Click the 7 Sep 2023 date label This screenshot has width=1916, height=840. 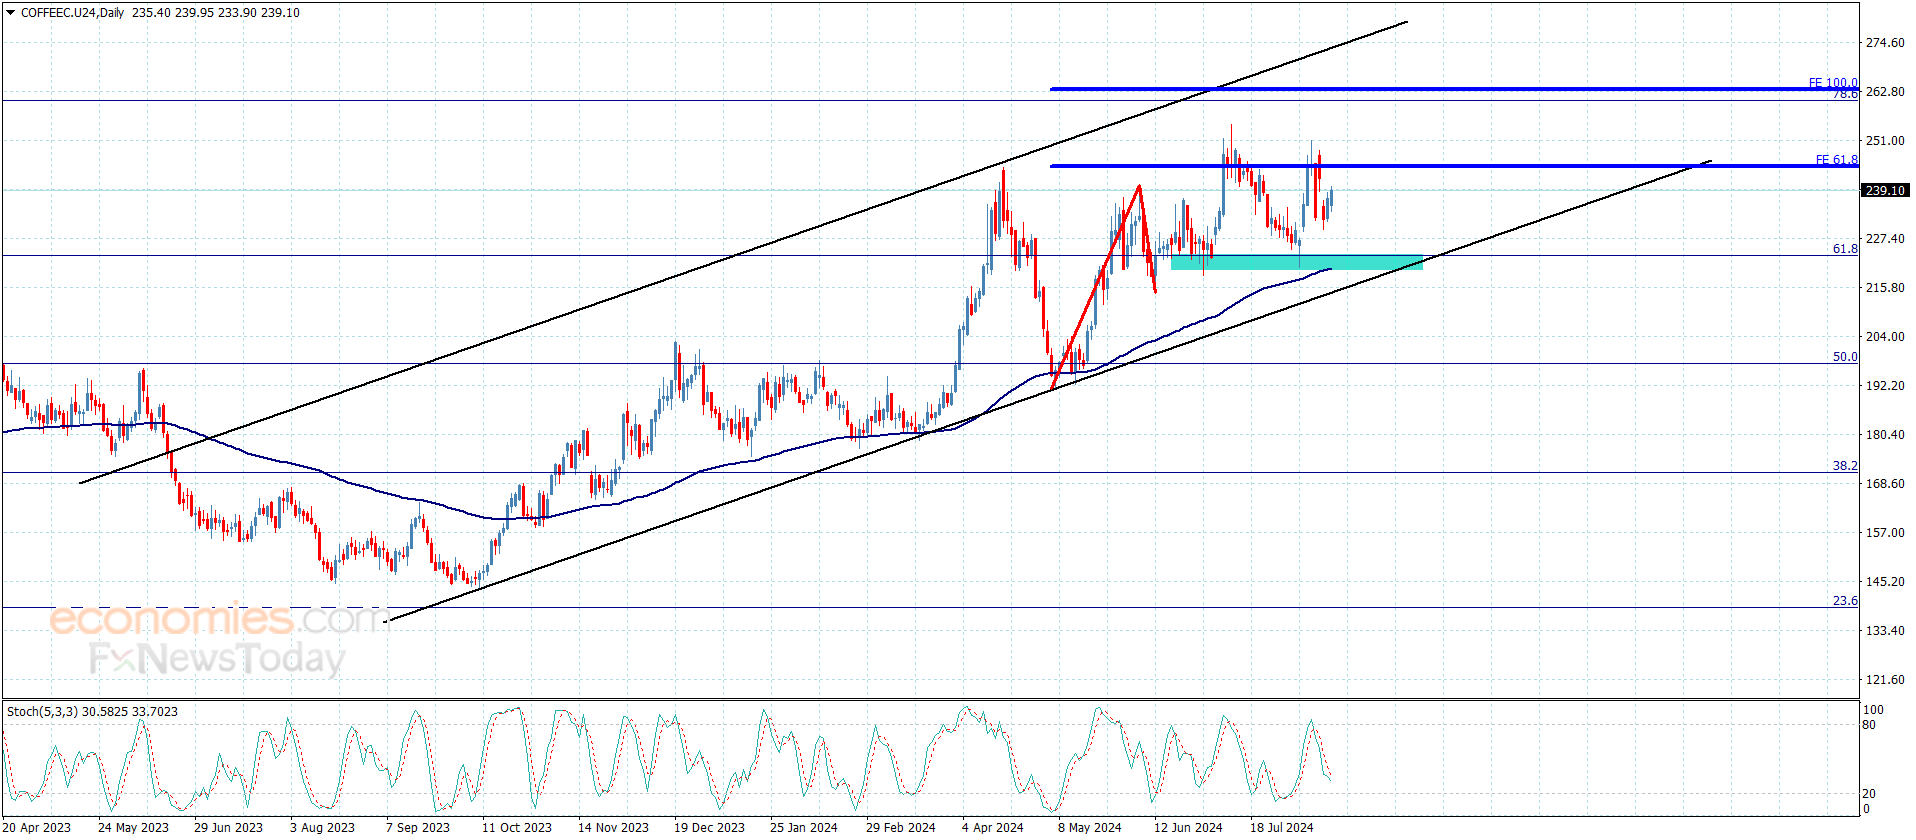point(418,827)
